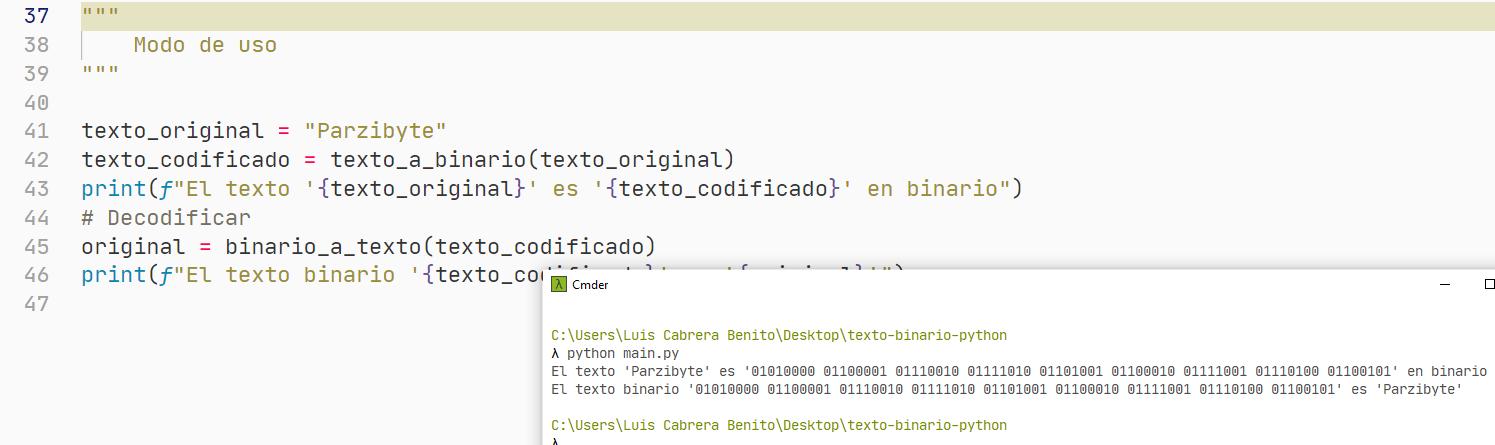Click the print statement on line 43
This screenshot has width=1495, height=445.
pos(552,189)
